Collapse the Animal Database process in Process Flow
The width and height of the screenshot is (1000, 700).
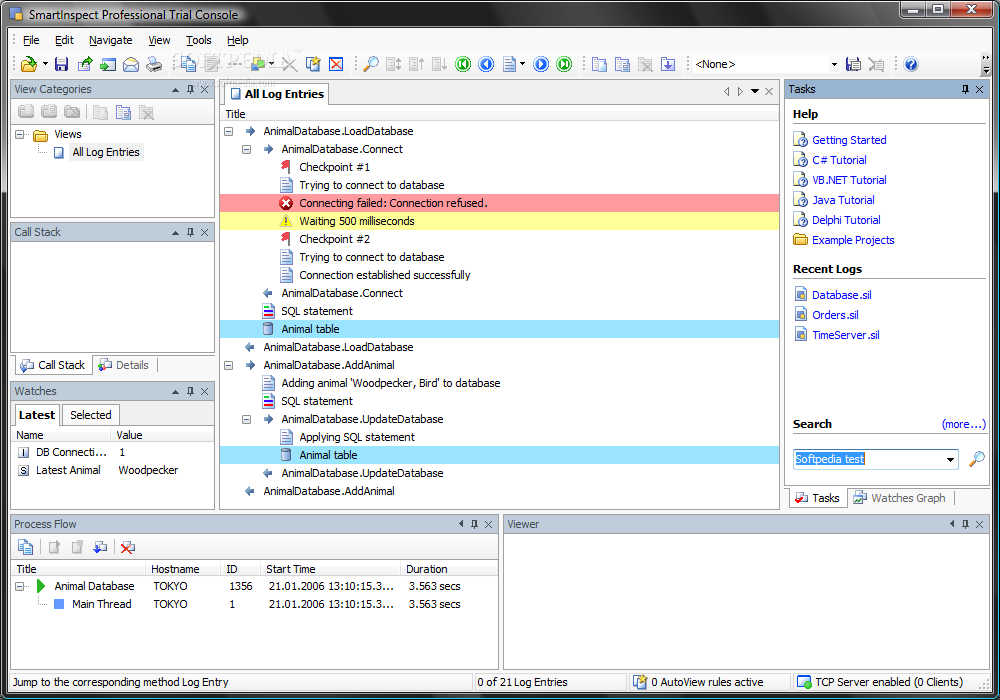[x=20, y=586]
